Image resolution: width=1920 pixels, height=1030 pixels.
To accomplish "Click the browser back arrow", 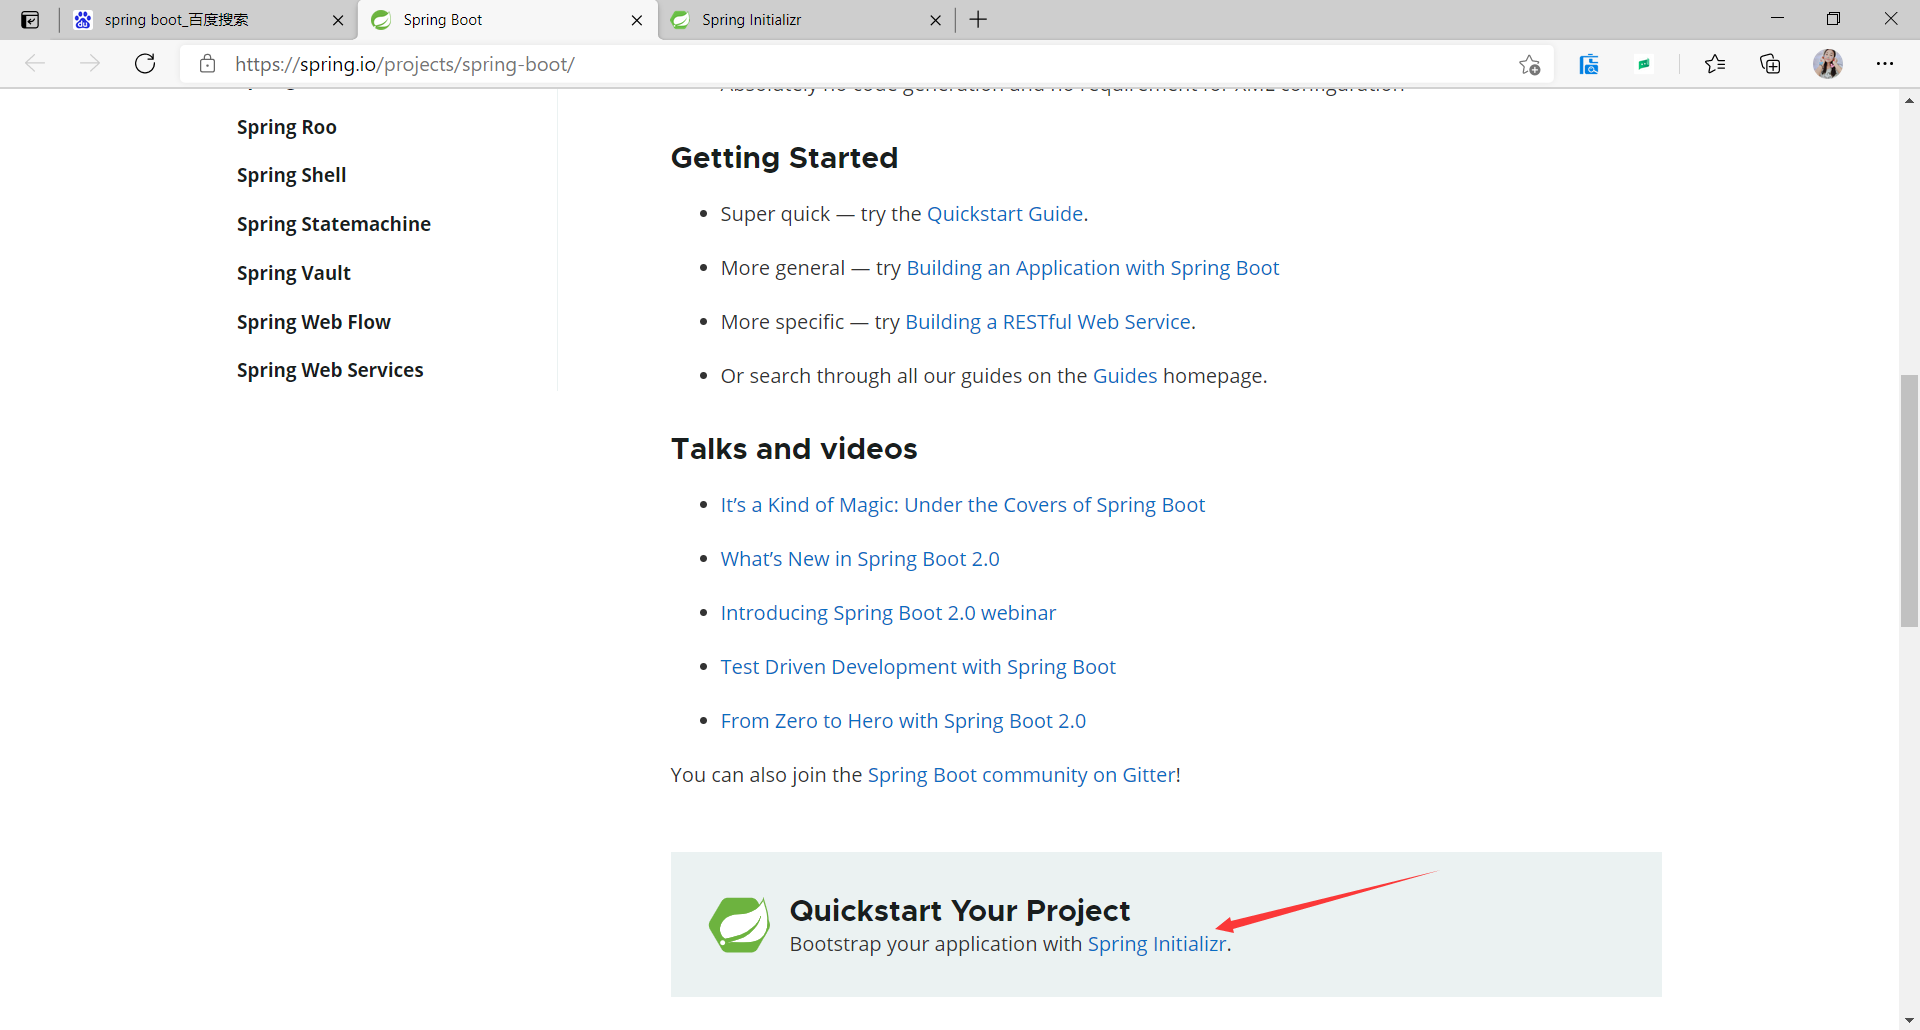I will (35, 64).
